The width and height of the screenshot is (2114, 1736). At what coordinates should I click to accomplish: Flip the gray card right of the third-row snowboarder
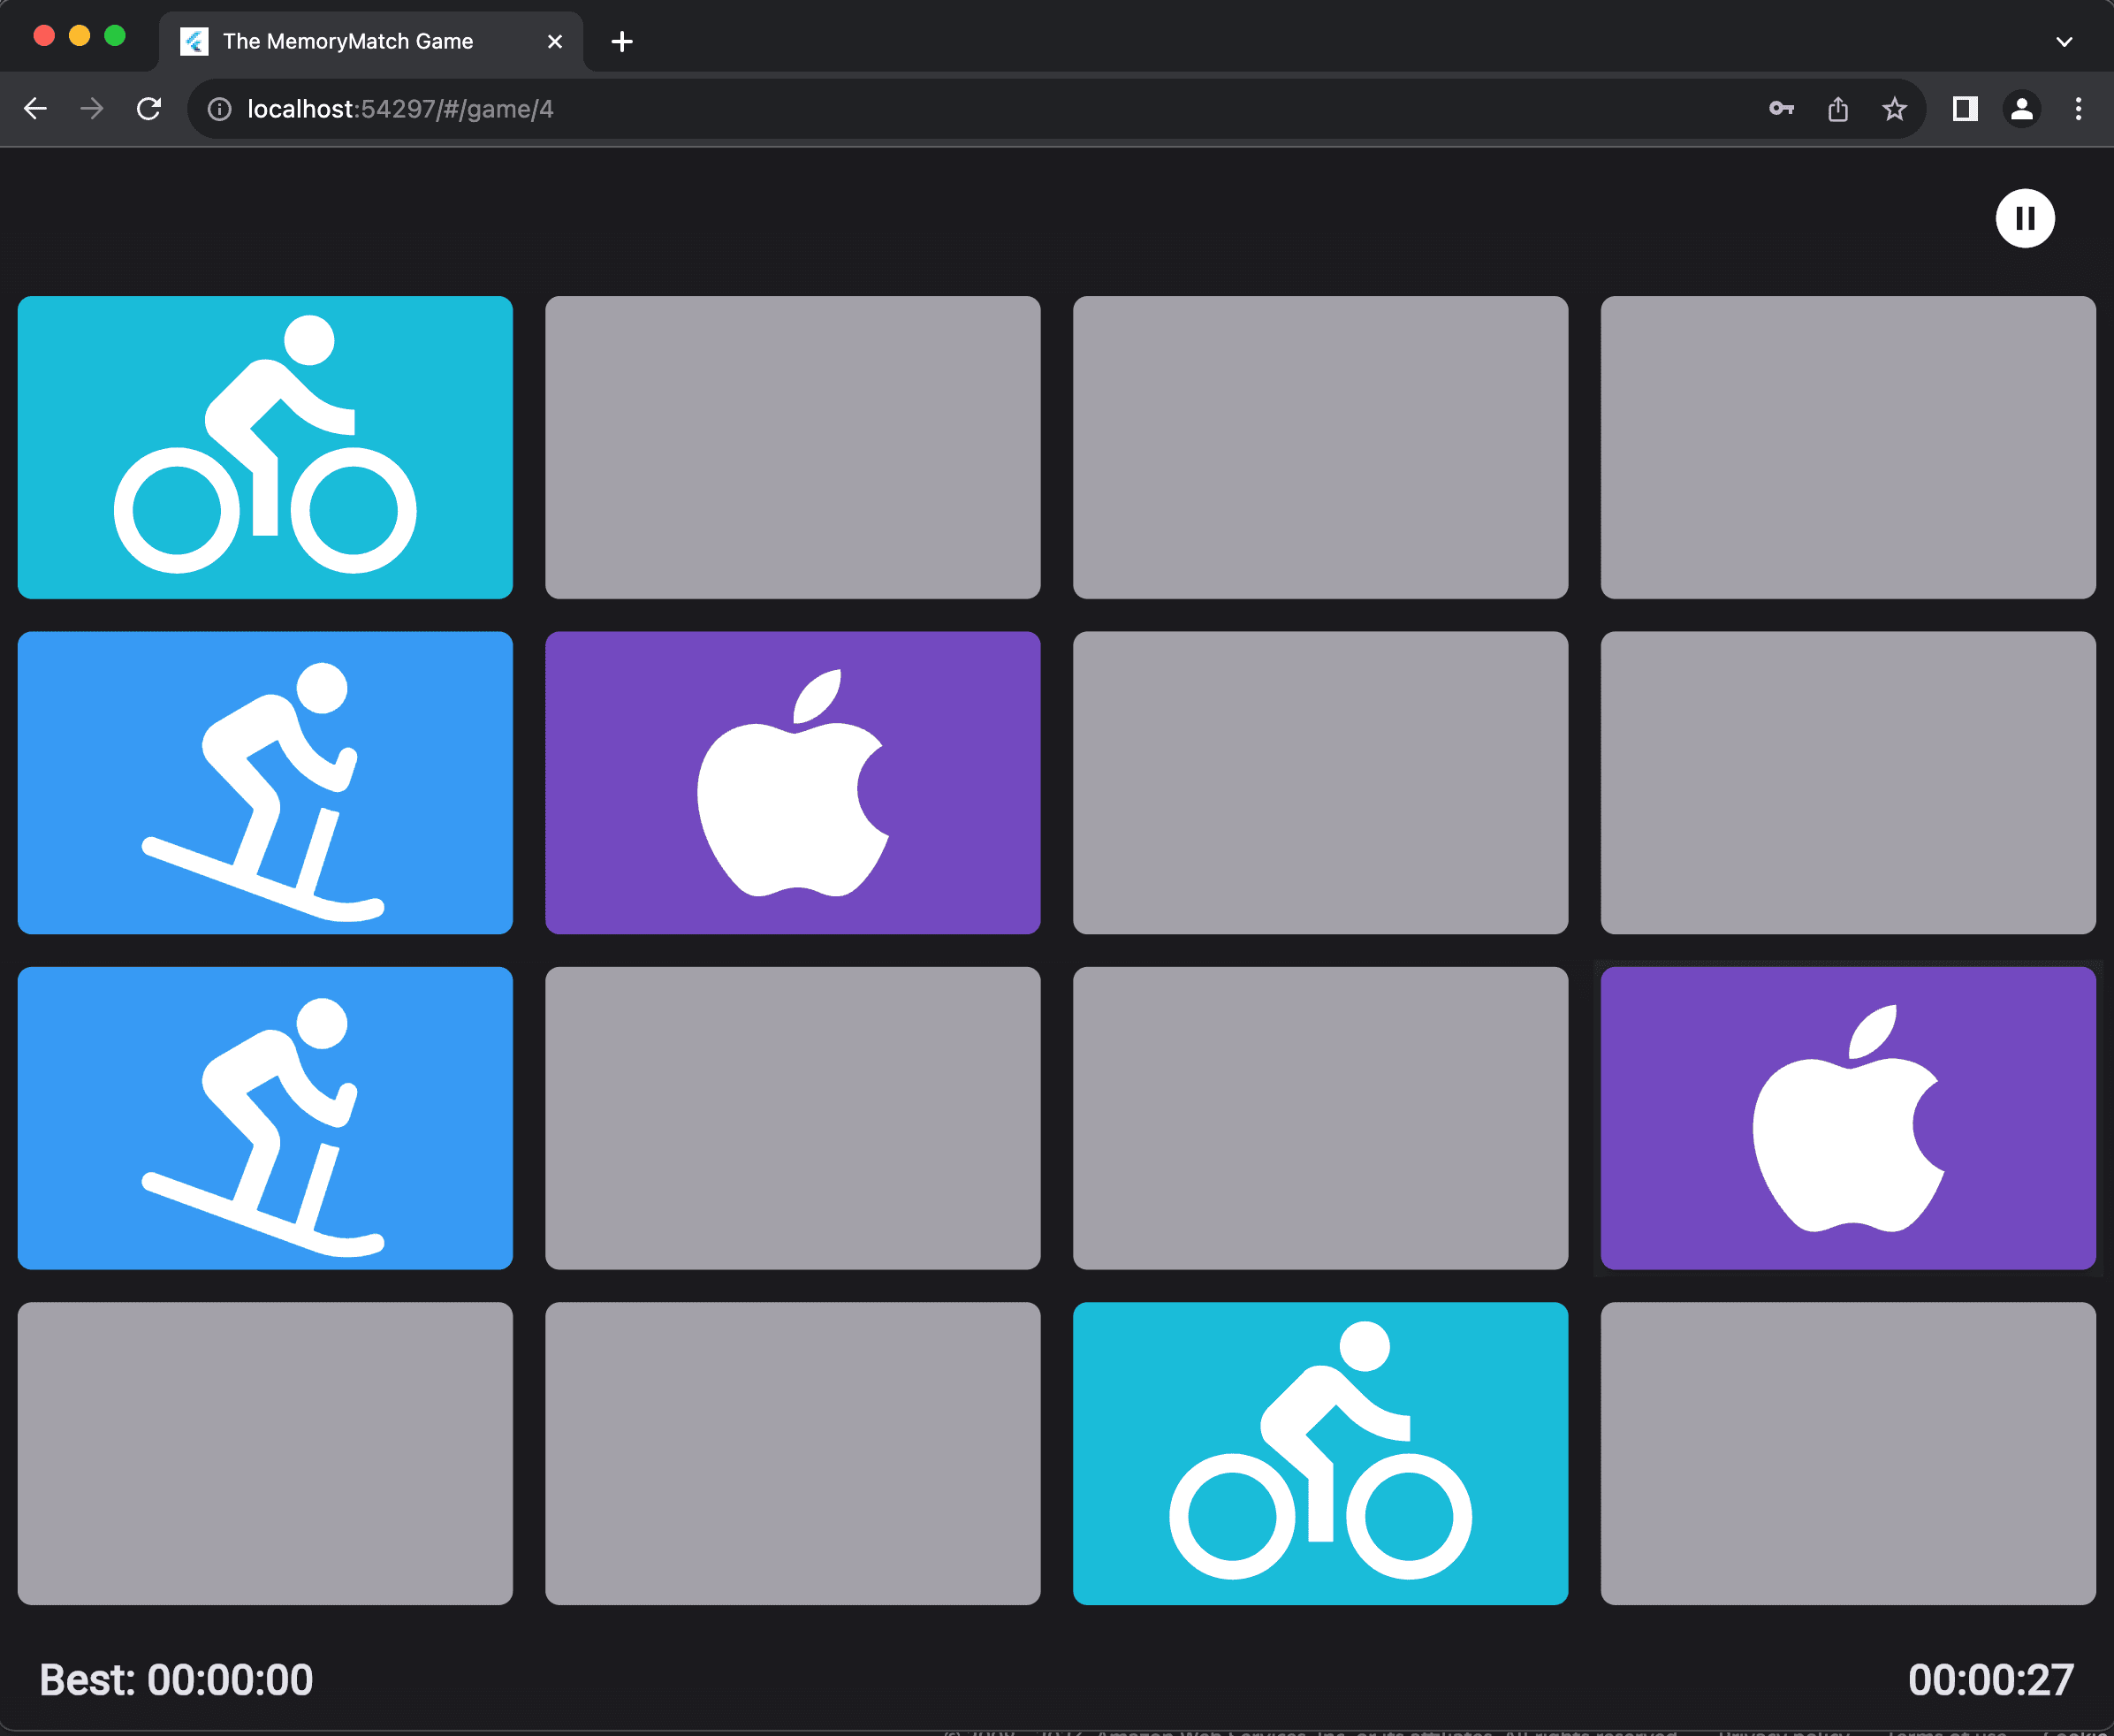click(x=793, y=1118)
